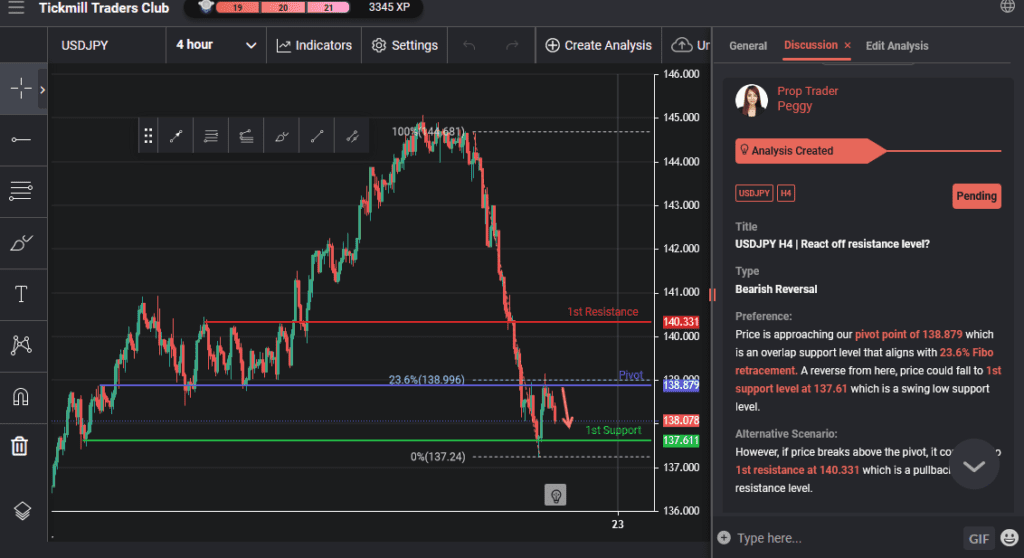This screenshot has height=558, width=1024.
Task: Click the scroll-down chevron in discussion
Action: pos(974,465)
